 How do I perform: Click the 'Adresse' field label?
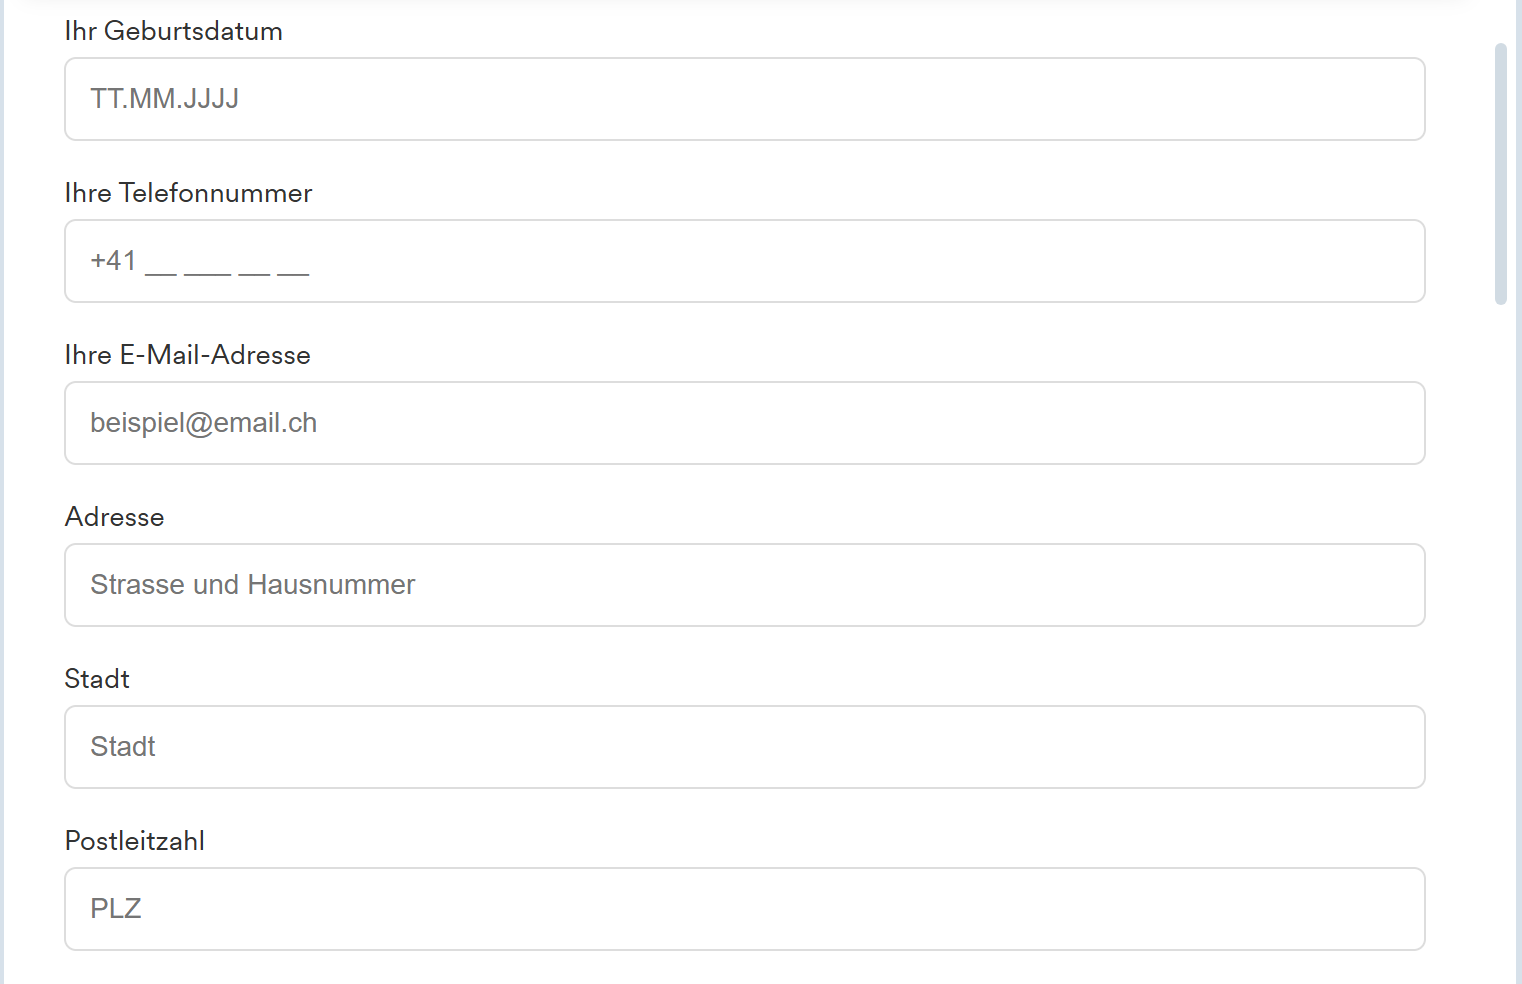pyautogui.click(x=114, y=517)
